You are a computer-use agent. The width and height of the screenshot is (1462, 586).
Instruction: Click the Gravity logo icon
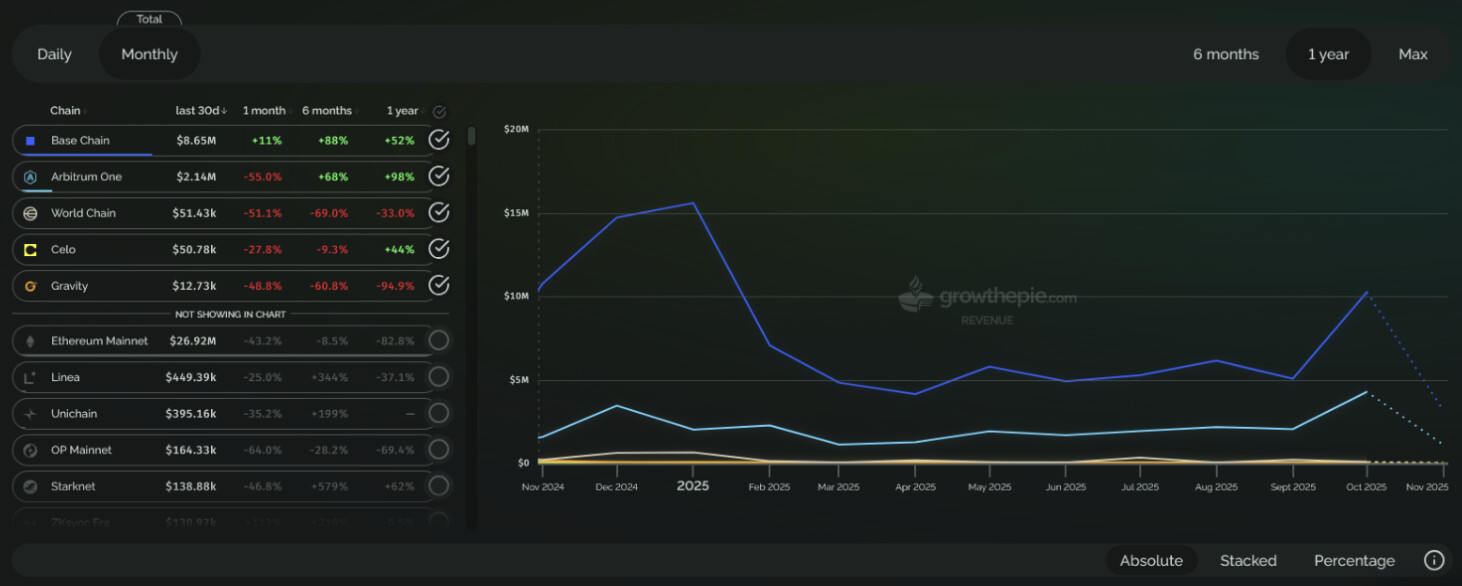pos(30,286)
